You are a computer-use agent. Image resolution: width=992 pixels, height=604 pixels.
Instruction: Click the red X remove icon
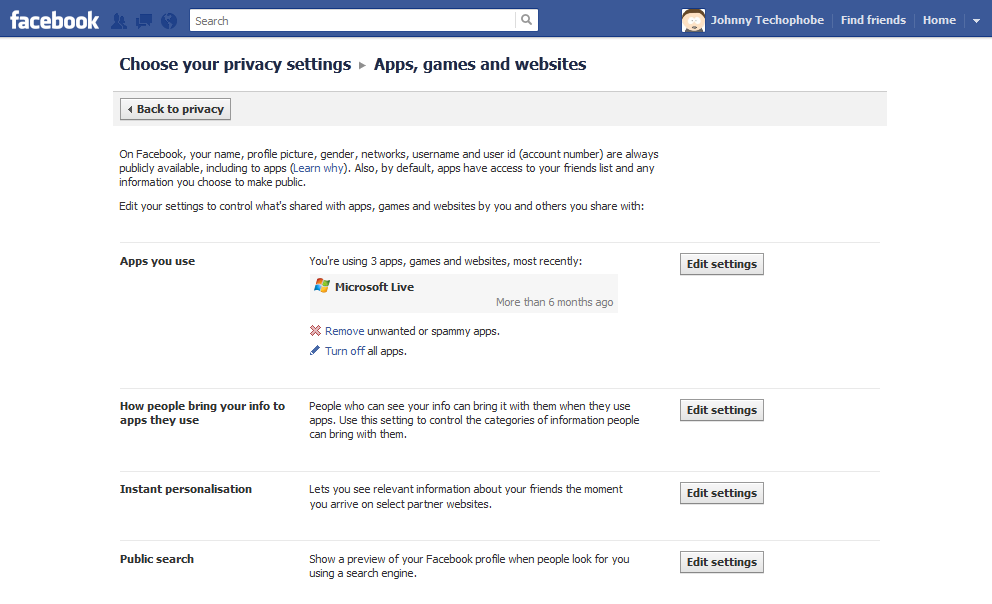pos(315,330)
